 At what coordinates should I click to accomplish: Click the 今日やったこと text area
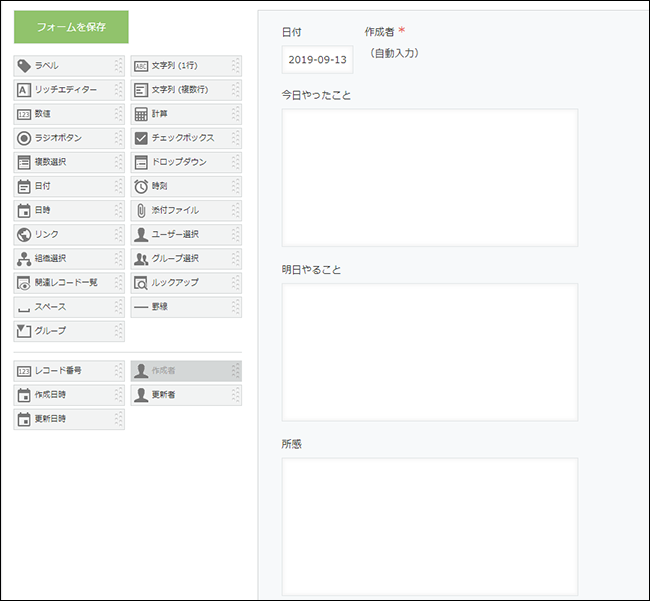(x=430, y=177)
